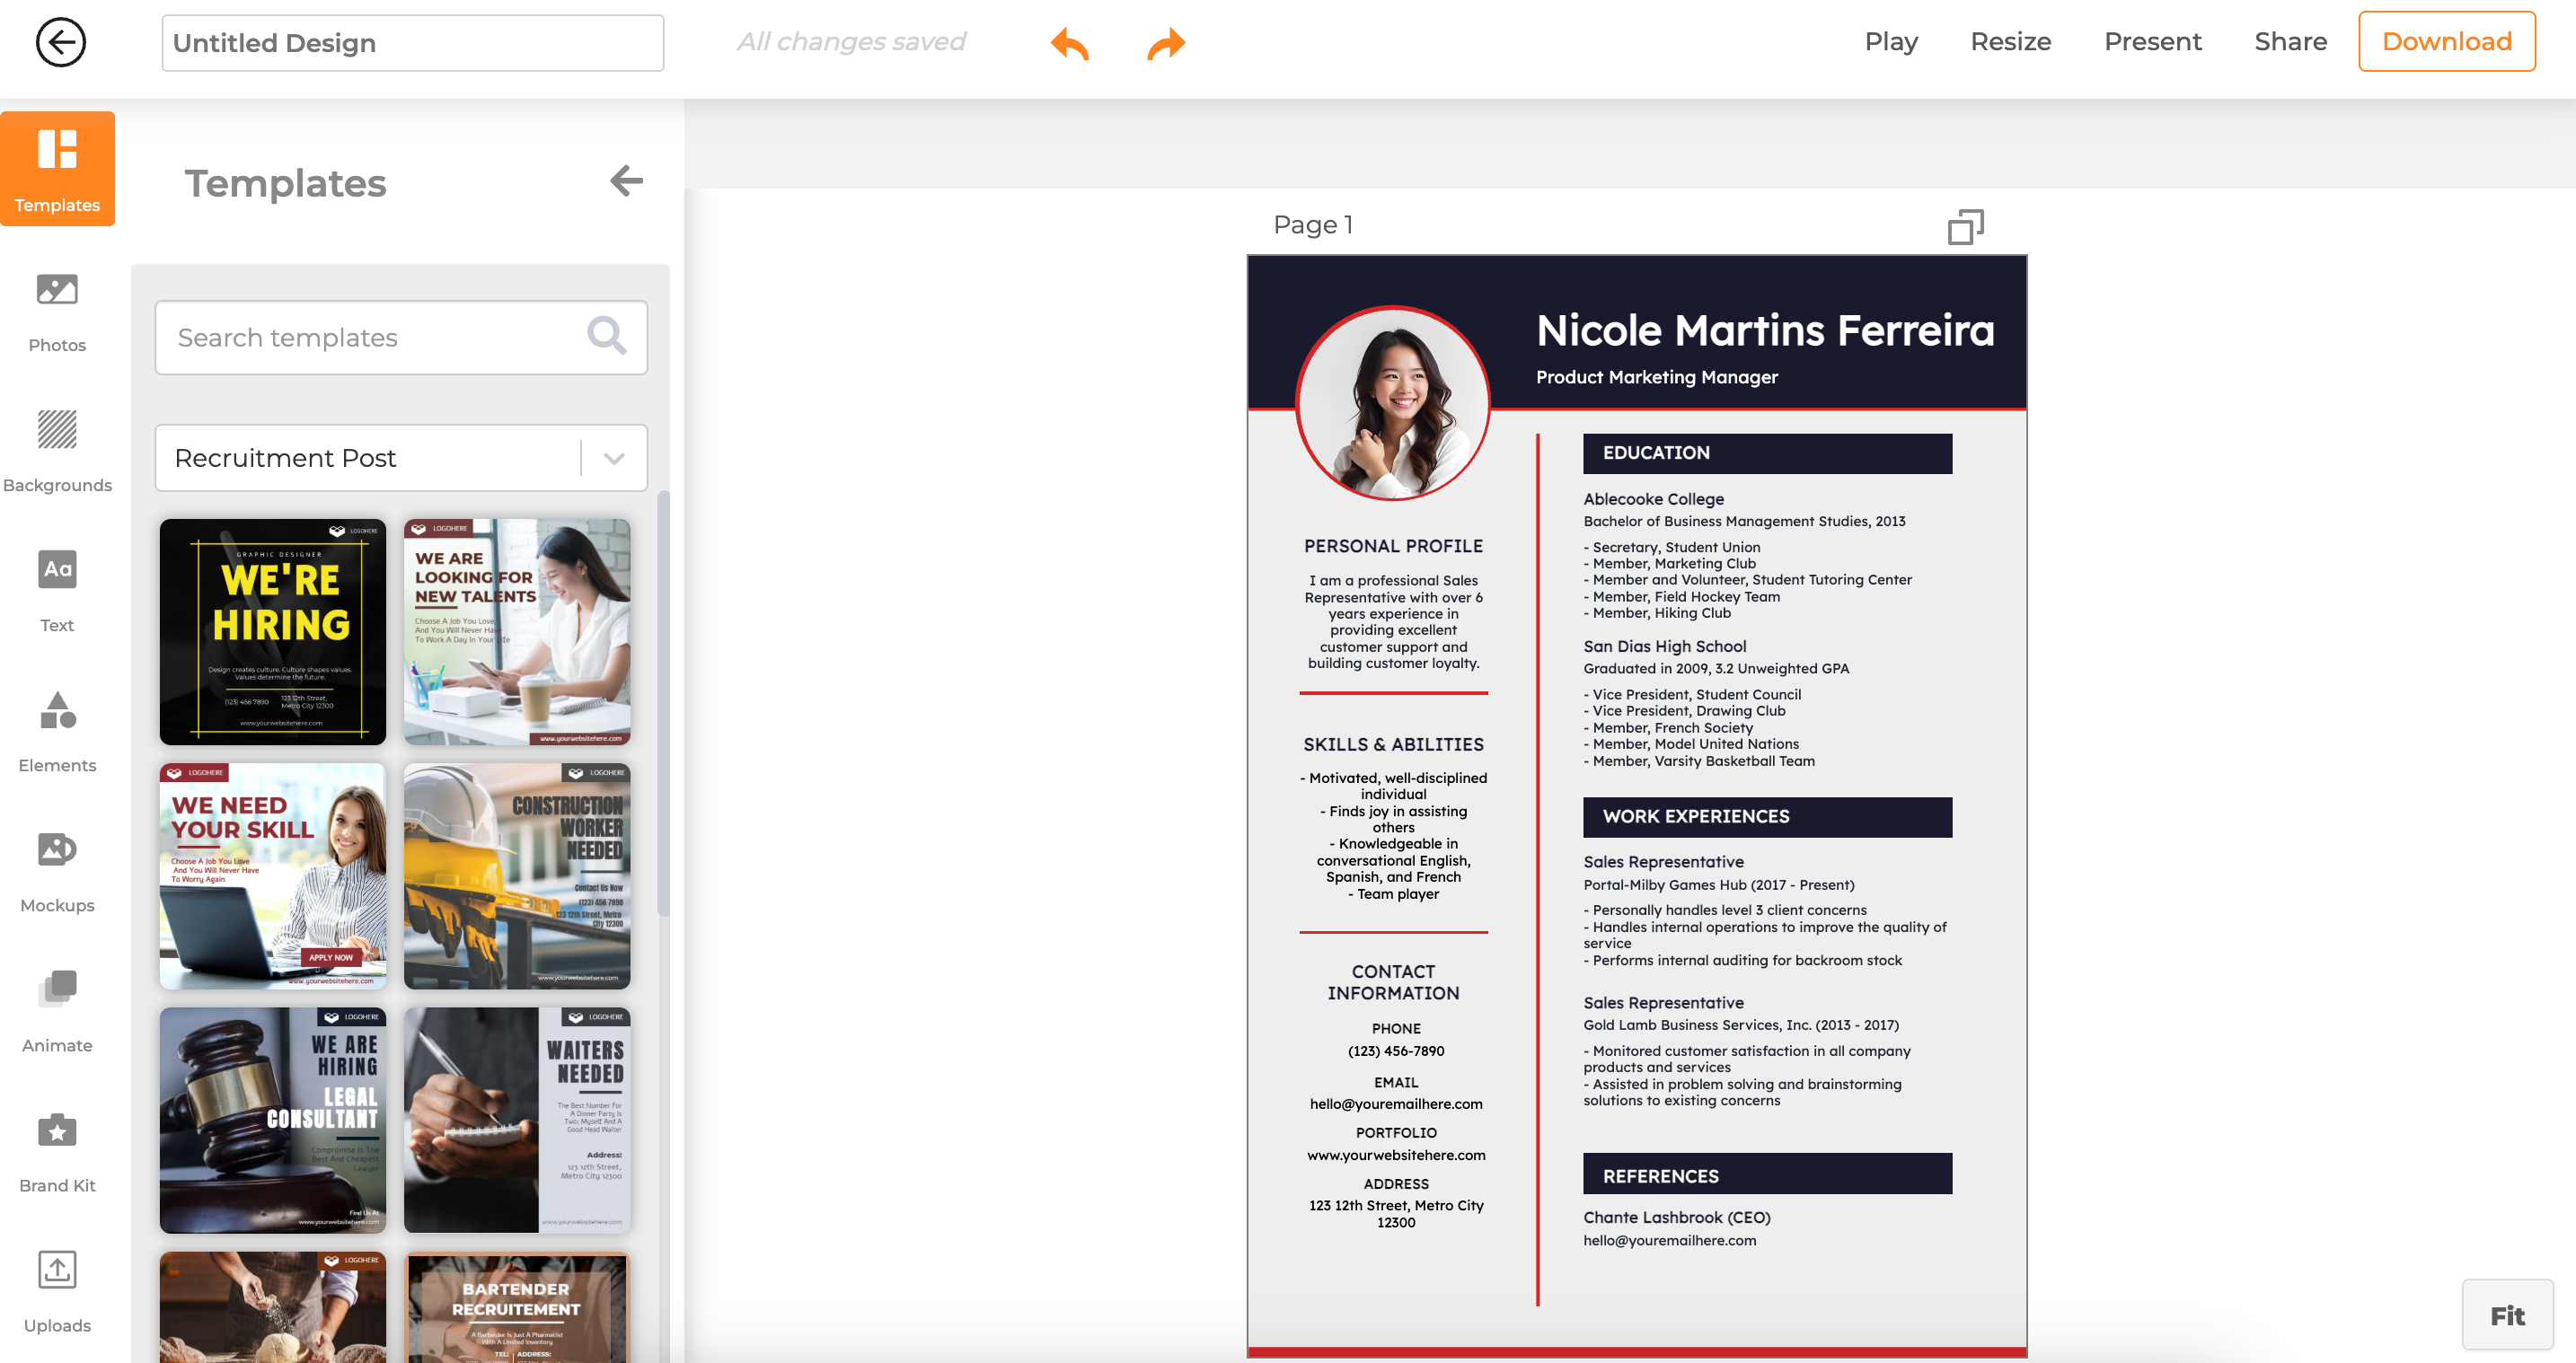Open the Elements sidebar panel
Image resolution: width=2576 pixels, height=1363 pixels.
click(57, 731)
